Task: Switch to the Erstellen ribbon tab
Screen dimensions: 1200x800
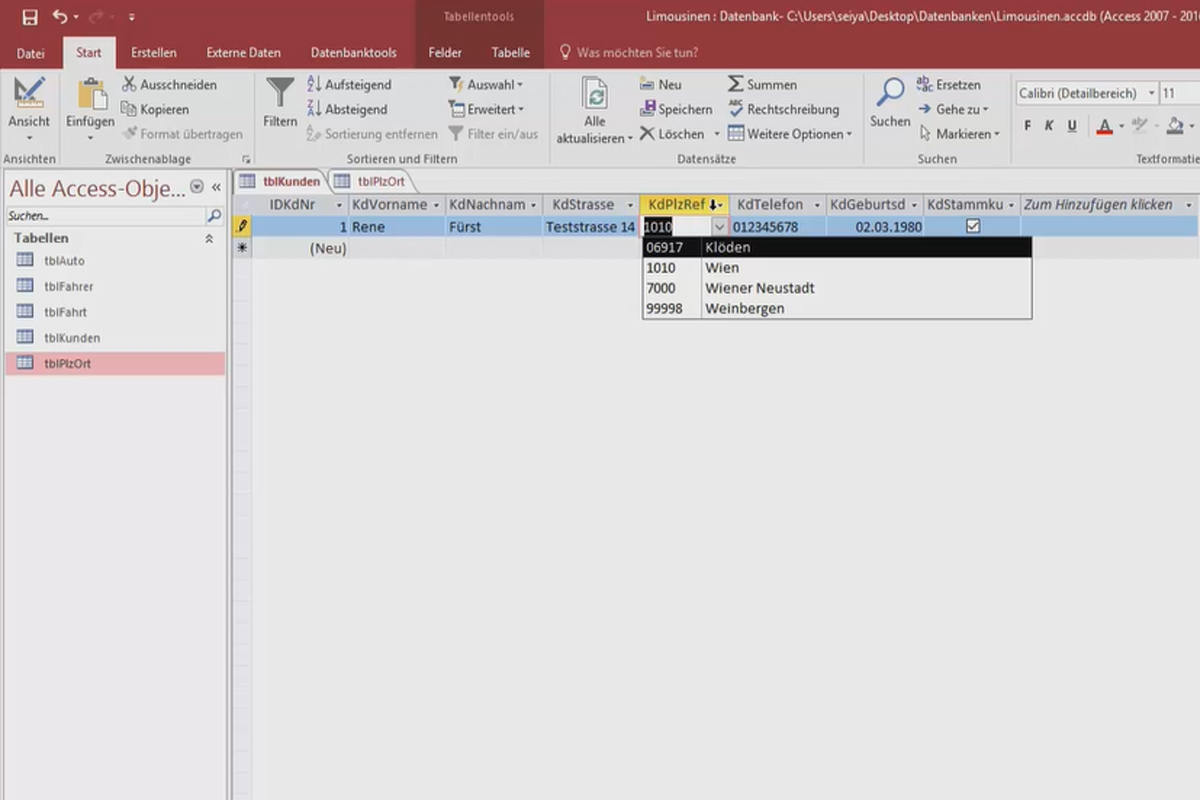Action: click(154, 52)
